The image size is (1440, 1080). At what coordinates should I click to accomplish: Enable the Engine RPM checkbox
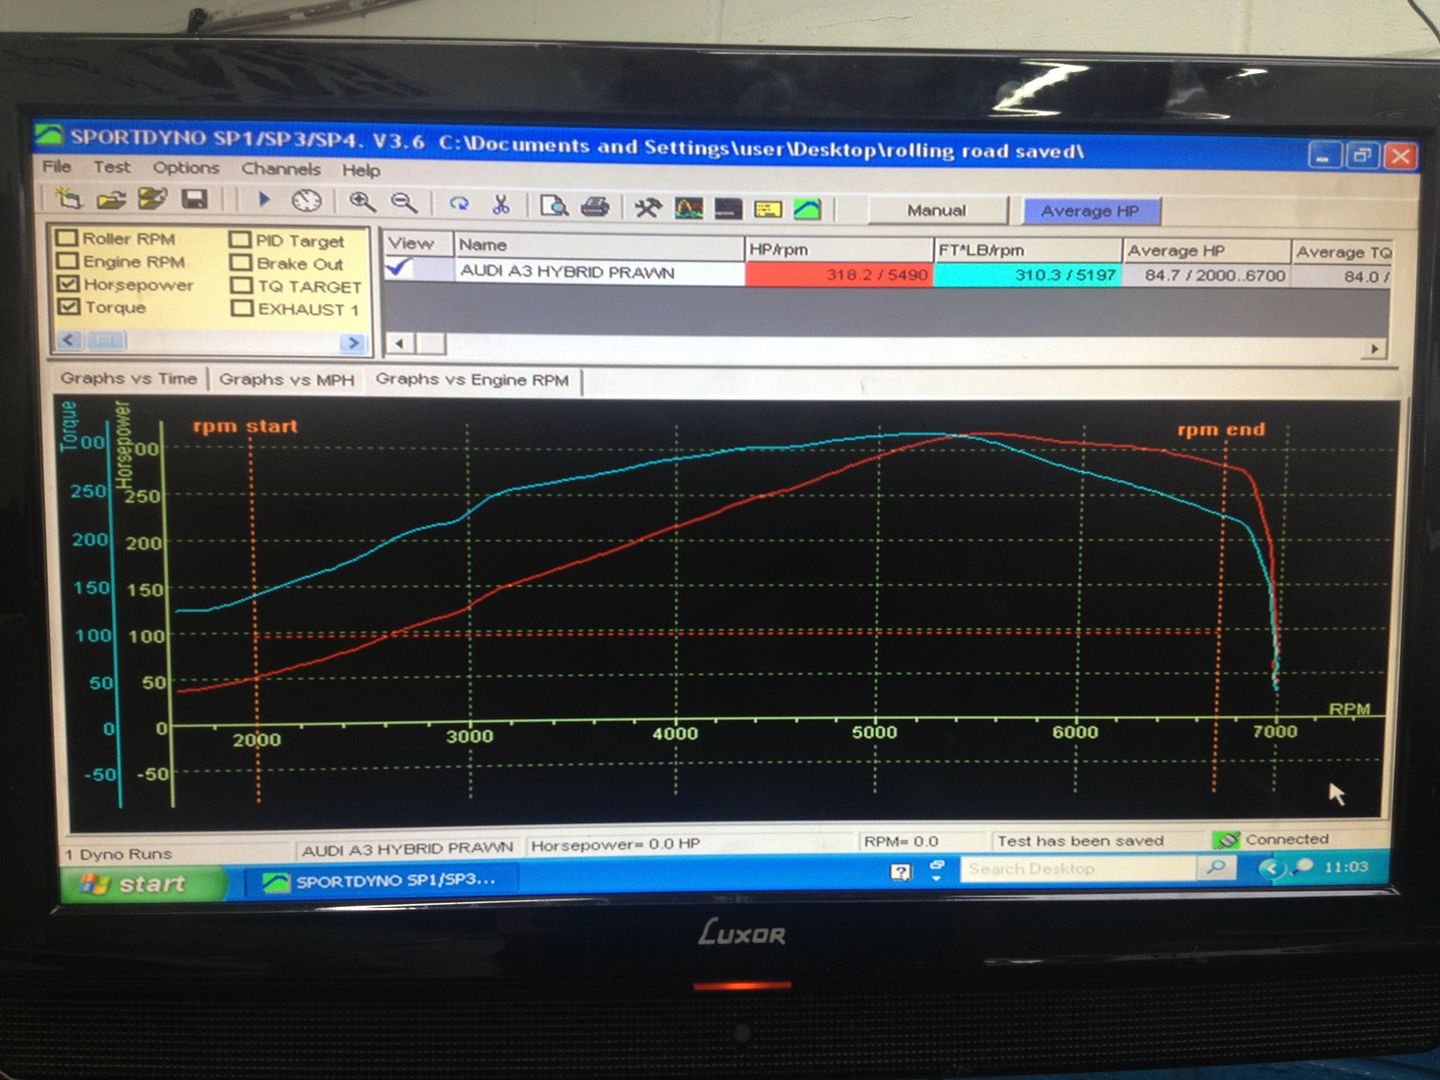(x=67, y=261)
